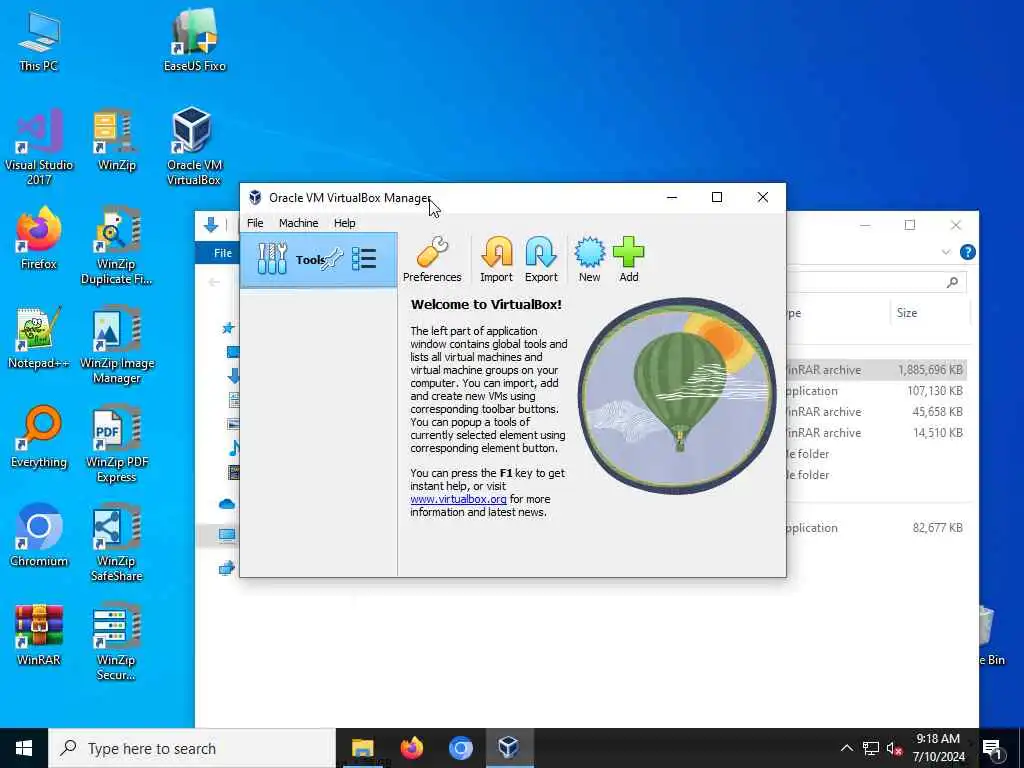Select the 45,658 KB archive row

point(876,411)
